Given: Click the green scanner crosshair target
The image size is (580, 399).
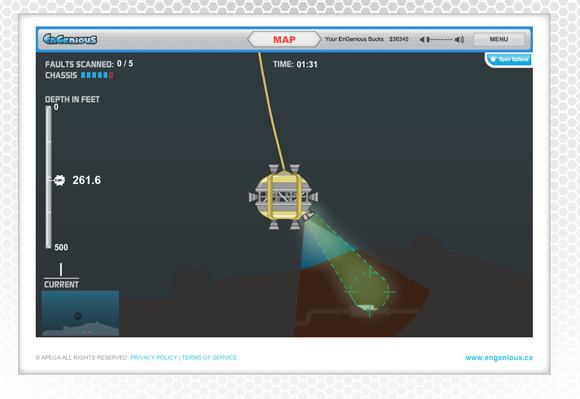Looking at the screenshot, I should (370, 292).
